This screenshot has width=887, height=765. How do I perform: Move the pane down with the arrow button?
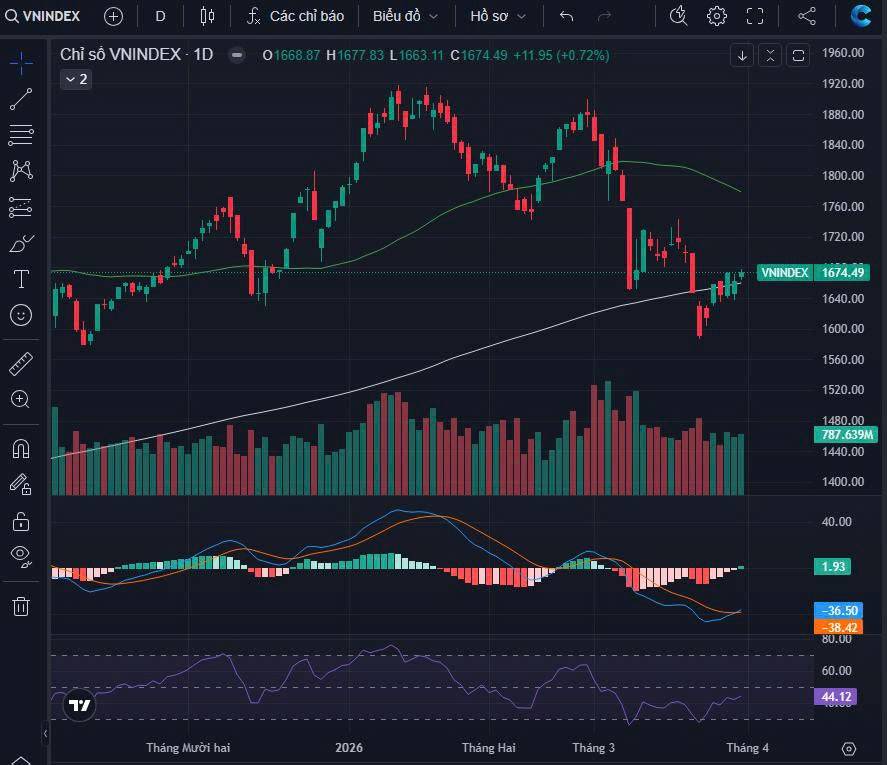(x=742, y=55)
